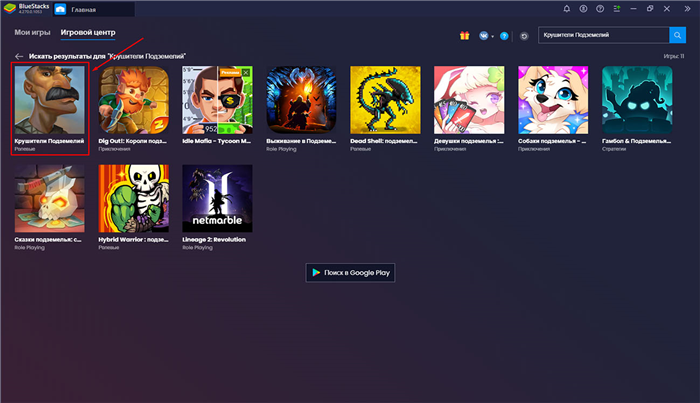Click Hybrid Warrior title text
The image size is (700, 403).
[133, 240]
